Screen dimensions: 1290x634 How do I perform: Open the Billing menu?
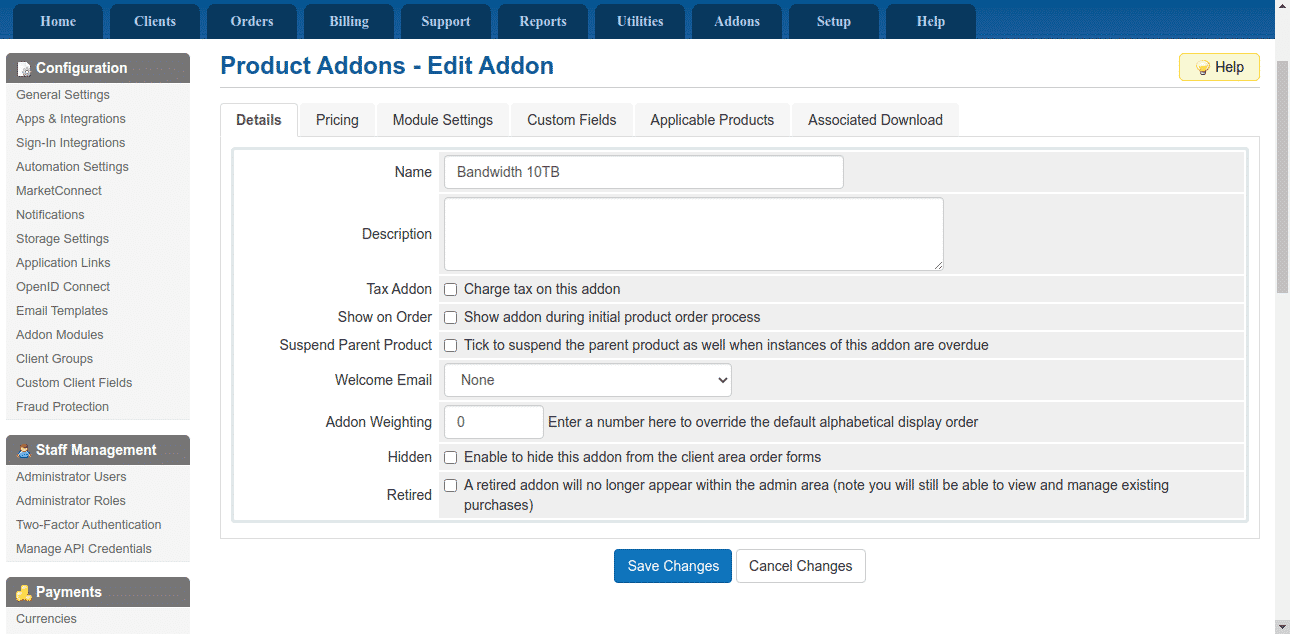349,22
